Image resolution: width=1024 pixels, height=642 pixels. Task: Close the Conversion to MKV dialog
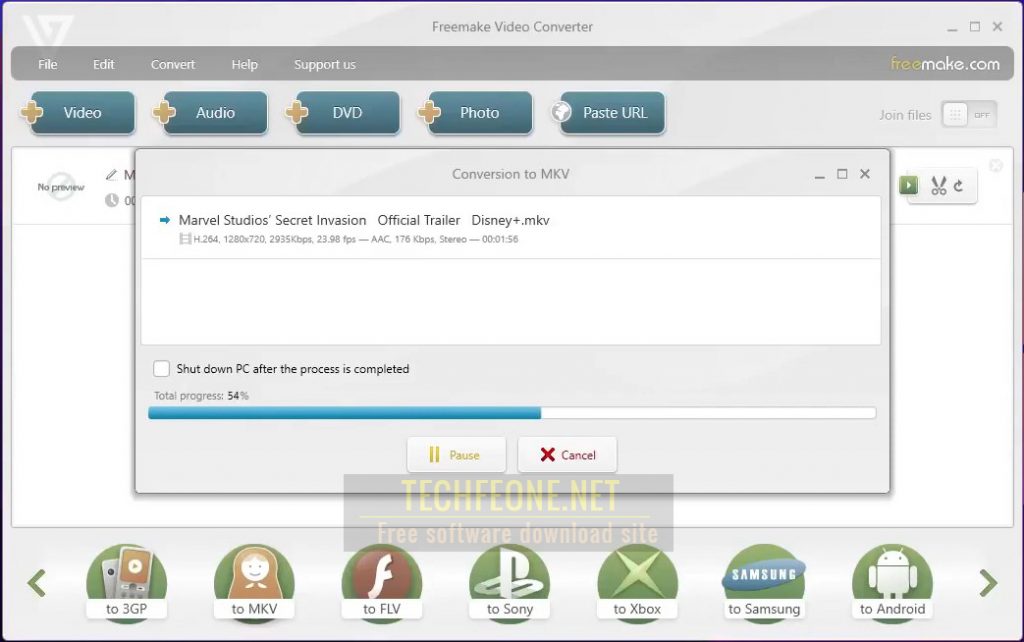(x=865, y=174)
